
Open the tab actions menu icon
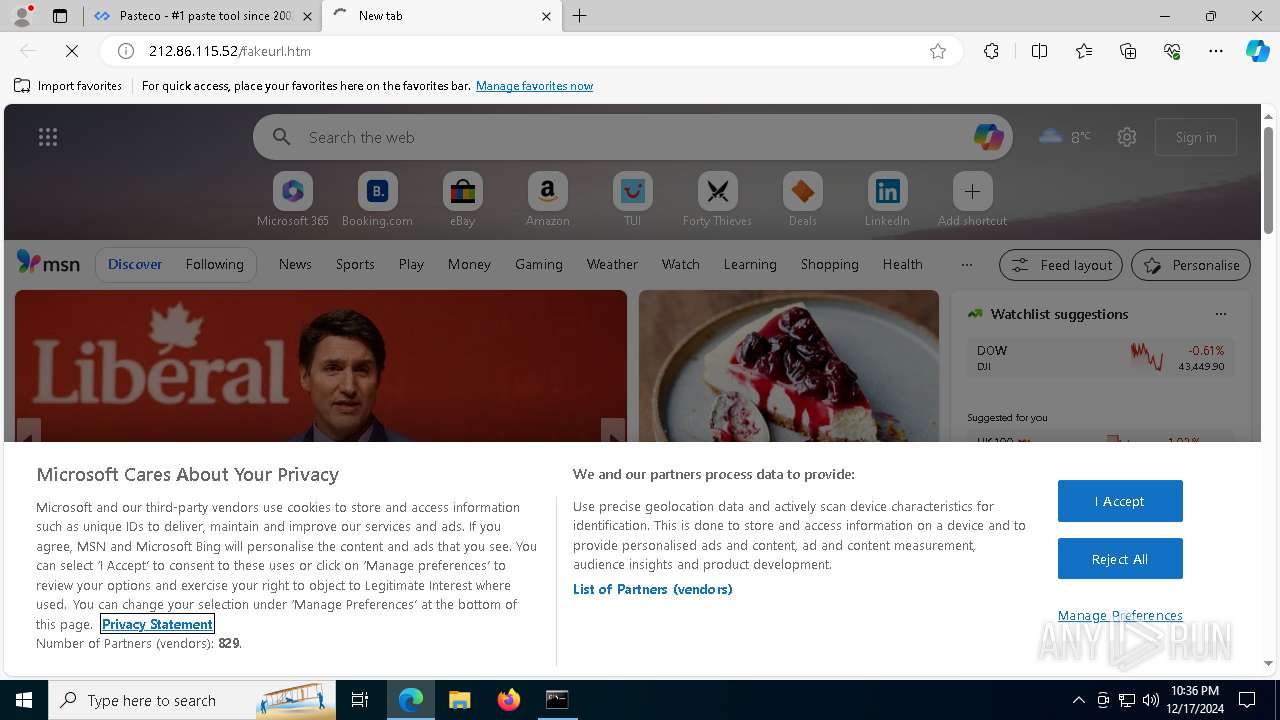(60, 16)
